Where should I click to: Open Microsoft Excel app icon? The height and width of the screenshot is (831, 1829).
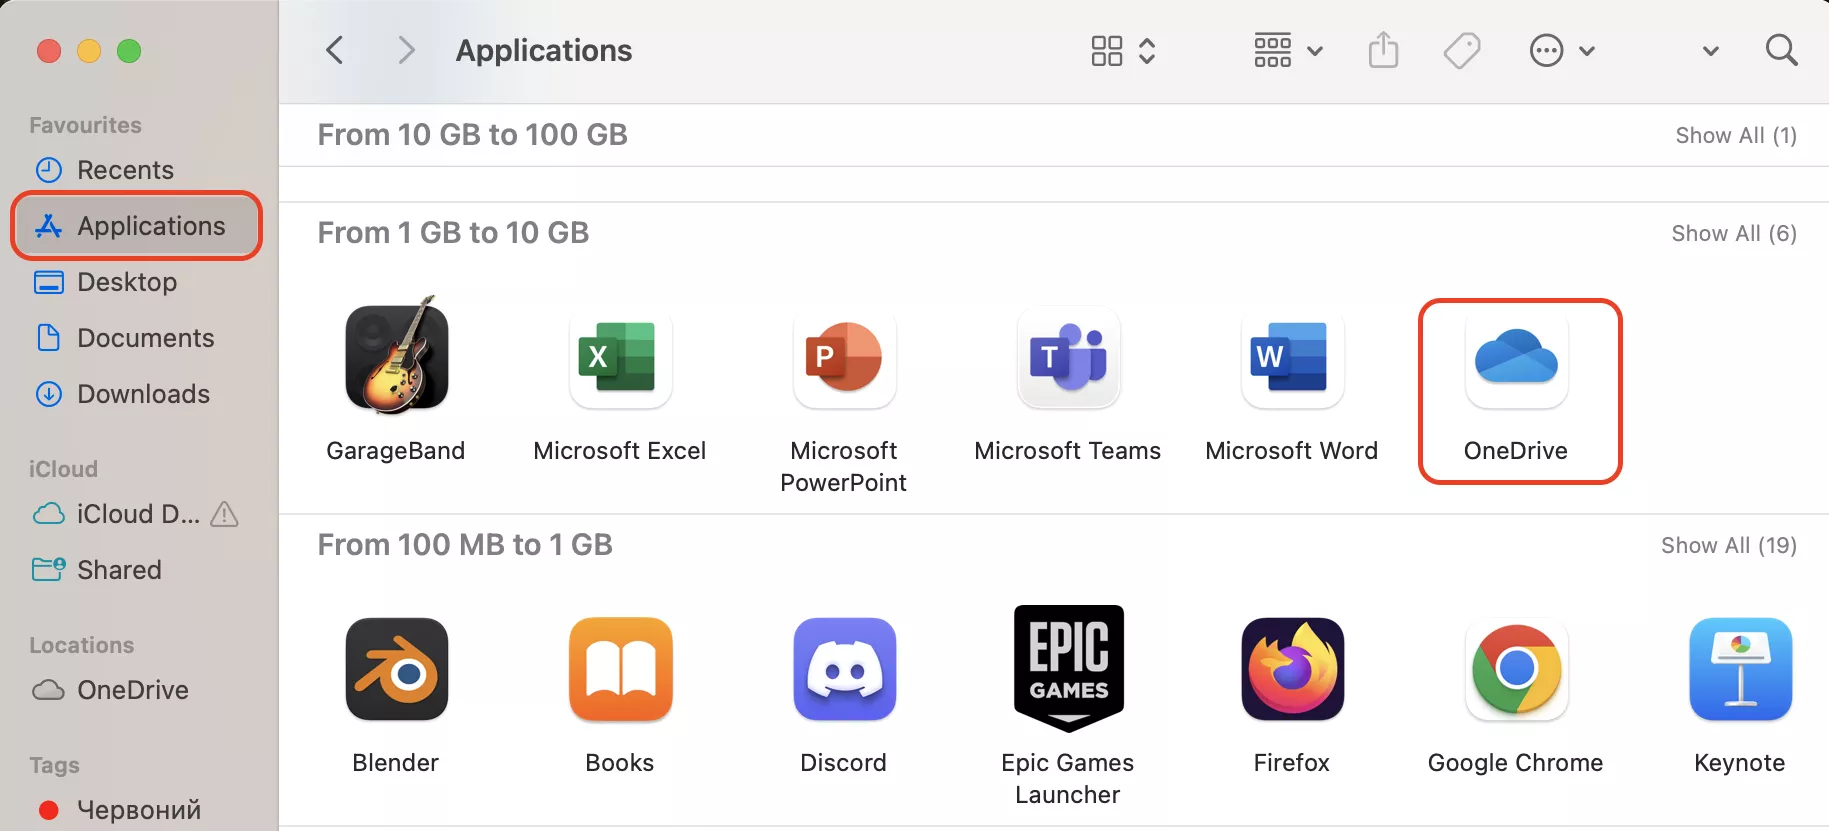click(x=620, y=358)
